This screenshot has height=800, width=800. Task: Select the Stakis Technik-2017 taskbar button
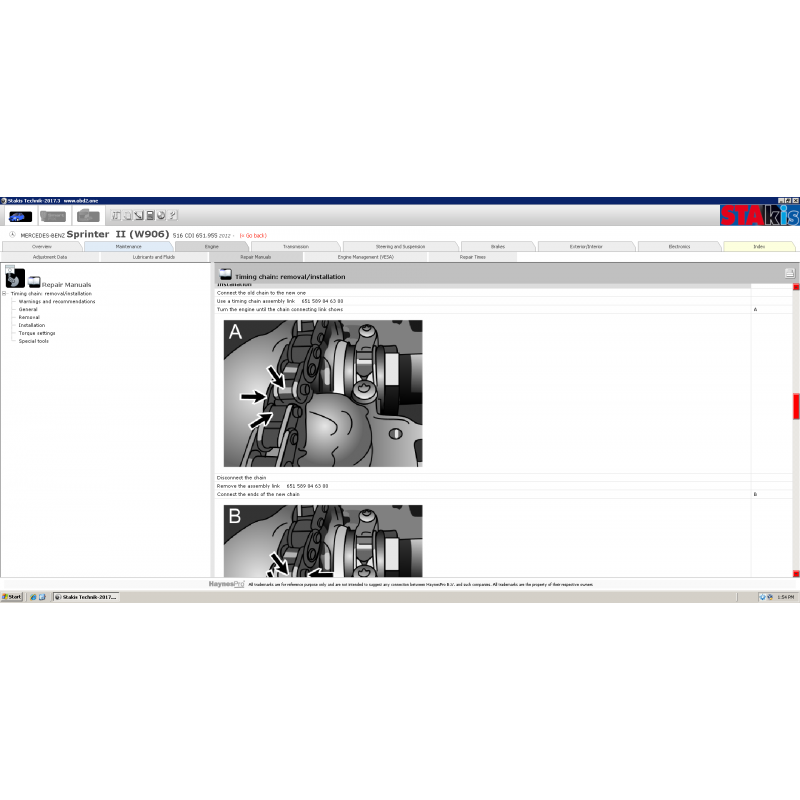(85, 596)
